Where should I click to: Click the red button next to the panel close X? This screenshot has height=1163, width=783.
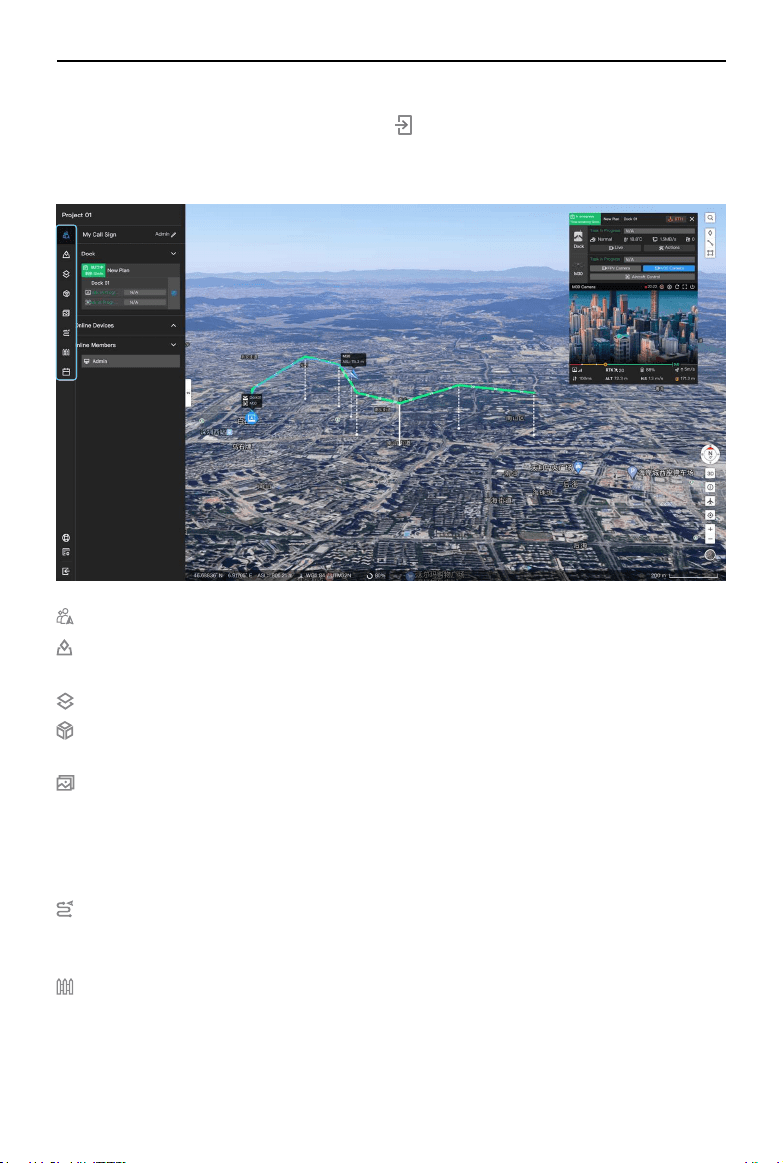tap(675, 220)
